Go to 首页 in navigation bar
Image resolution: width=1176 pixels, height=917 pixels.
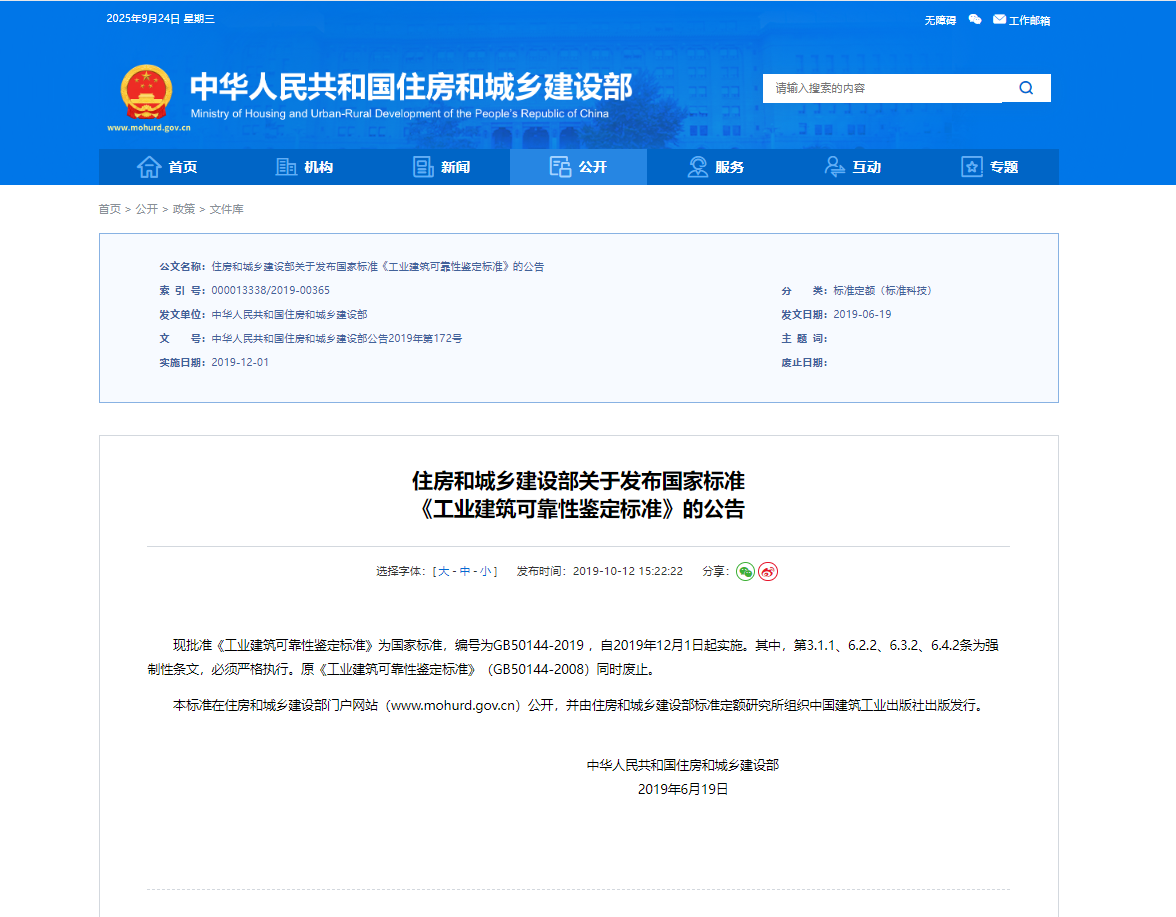tap(167, 167)
